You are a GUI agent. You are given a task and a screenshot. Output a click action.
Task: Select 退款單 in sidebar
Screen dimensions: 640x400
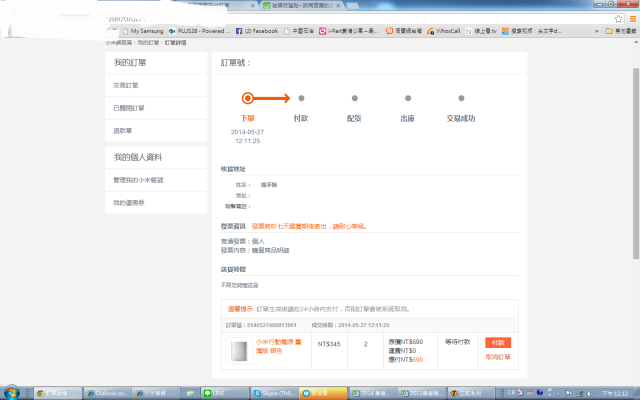(x=156, y=131)
